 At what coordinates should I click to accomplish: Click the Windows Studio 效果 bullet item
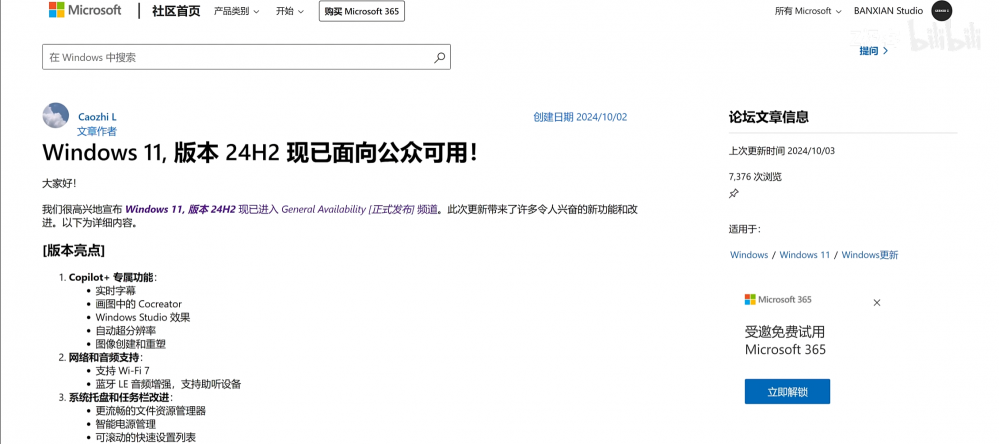(143, 317)
